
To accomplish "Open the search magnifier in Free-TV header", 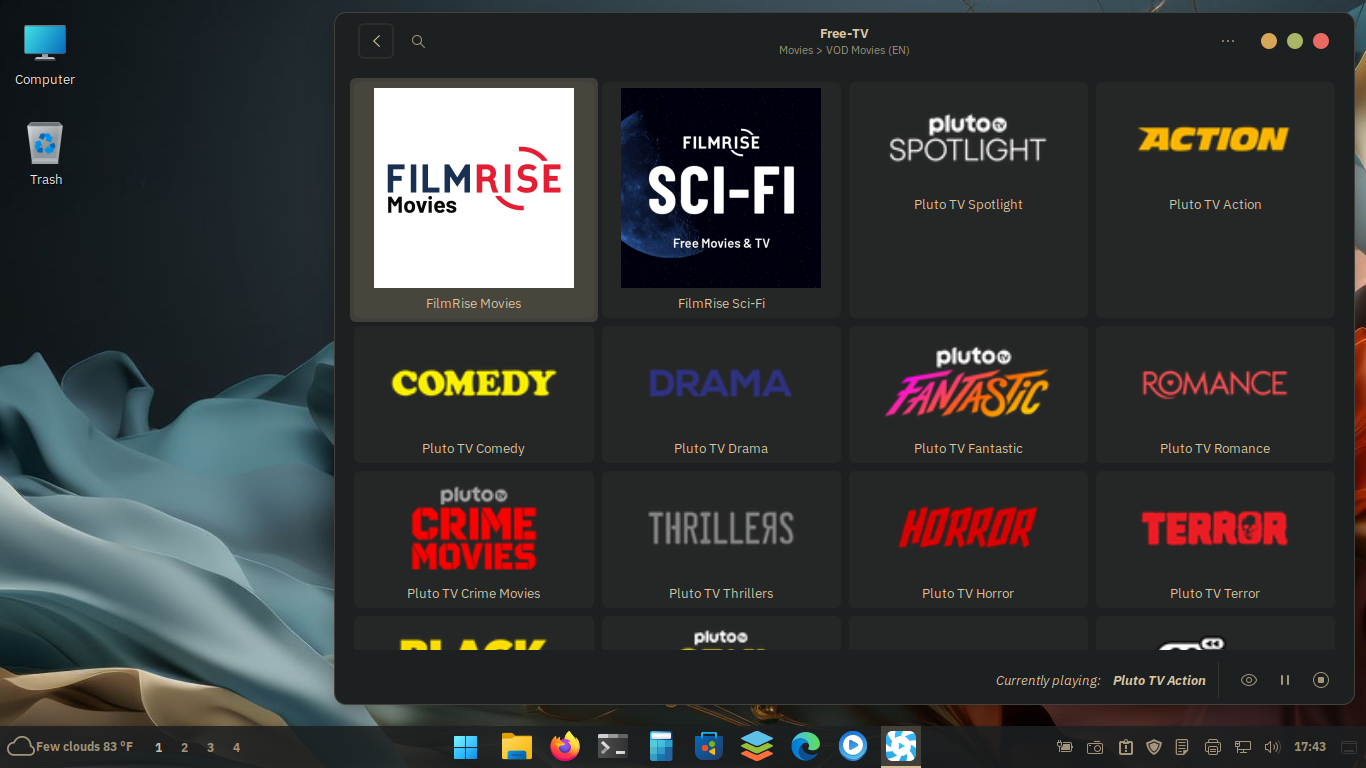I will click(x=419, y=41).
